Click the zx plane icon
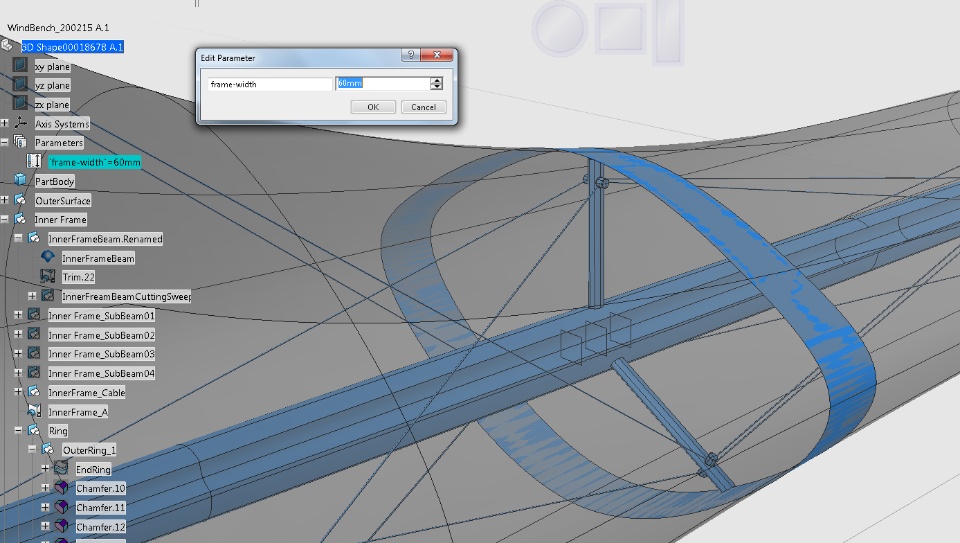The width and height of the screenshot is (960, 543). (20, 103)
